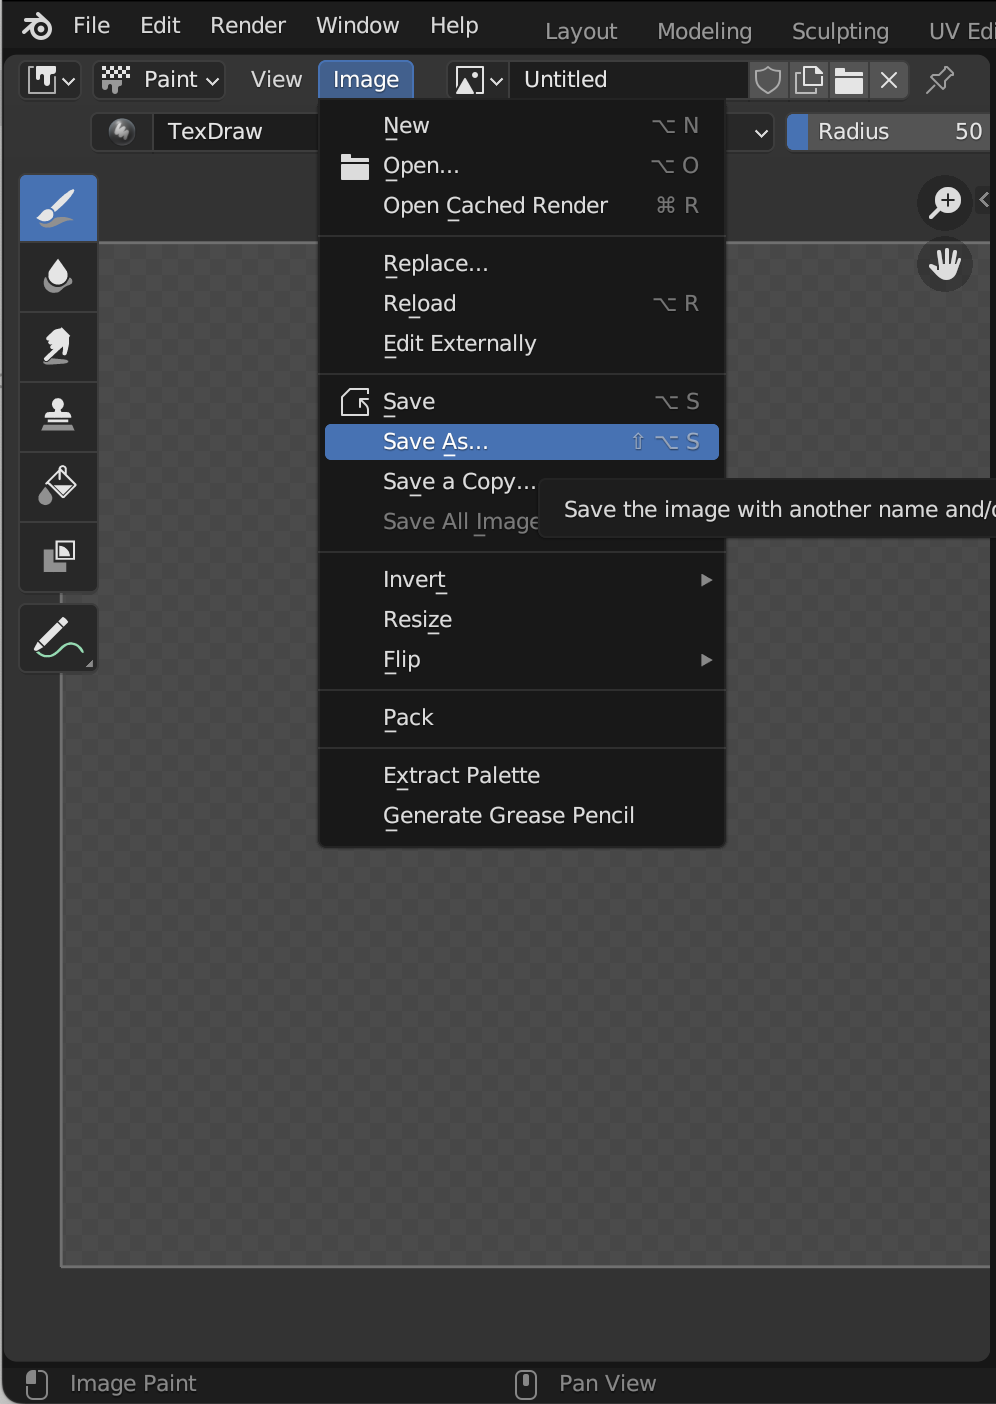996x1404 pixels.
Task: Close the Image menu header
Action: pyautogui.click(x=366, y=80)
